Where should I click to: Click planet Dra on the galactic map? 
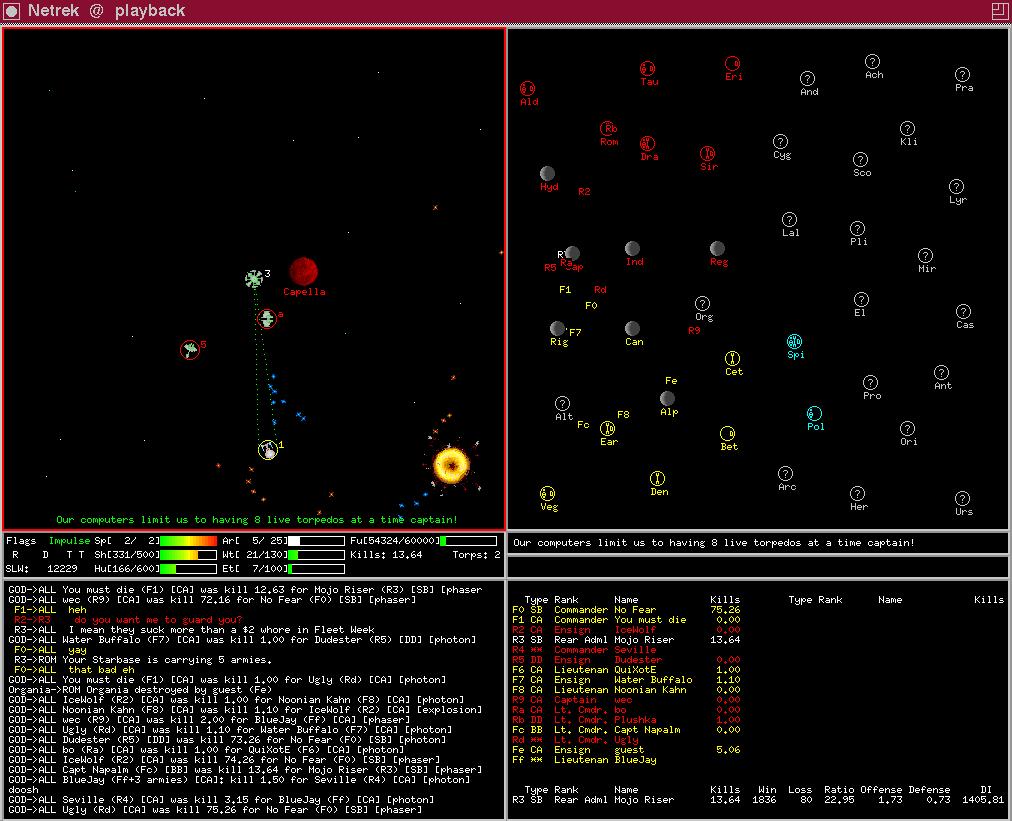(647, 143)
